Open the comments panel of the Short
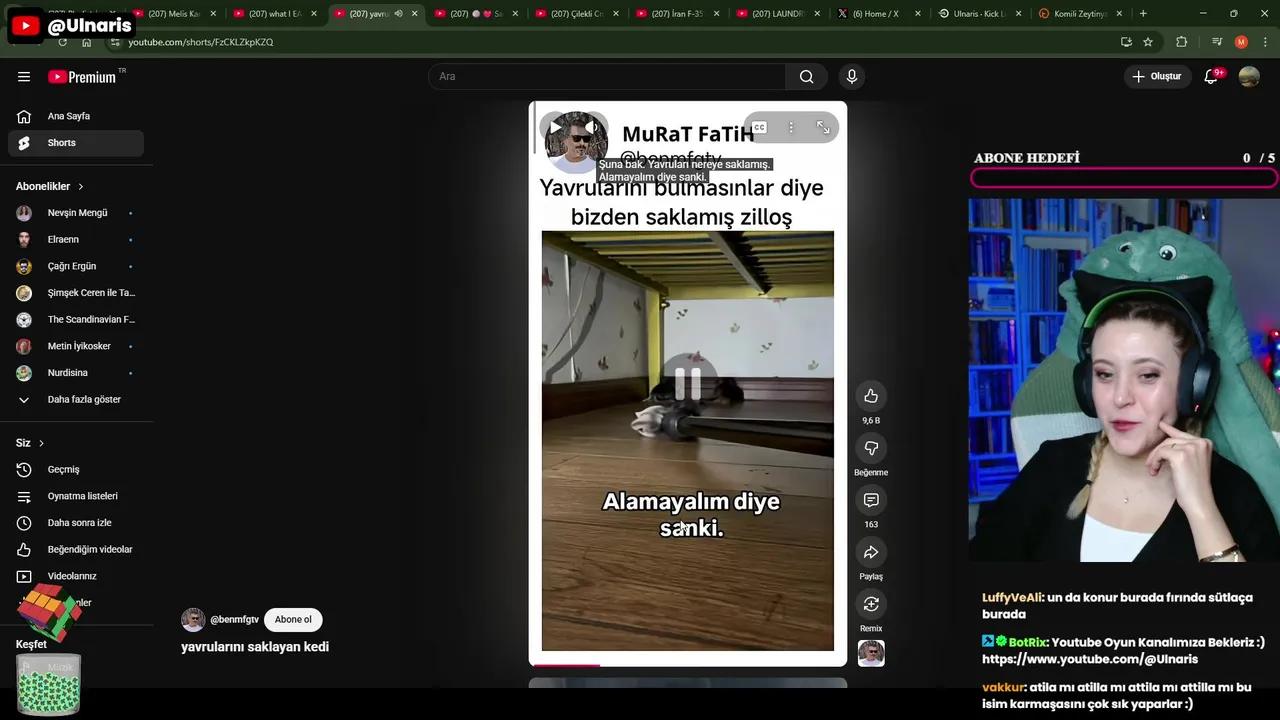The width and height of the screenshot is (1280, 720). [x=871, y=500]
